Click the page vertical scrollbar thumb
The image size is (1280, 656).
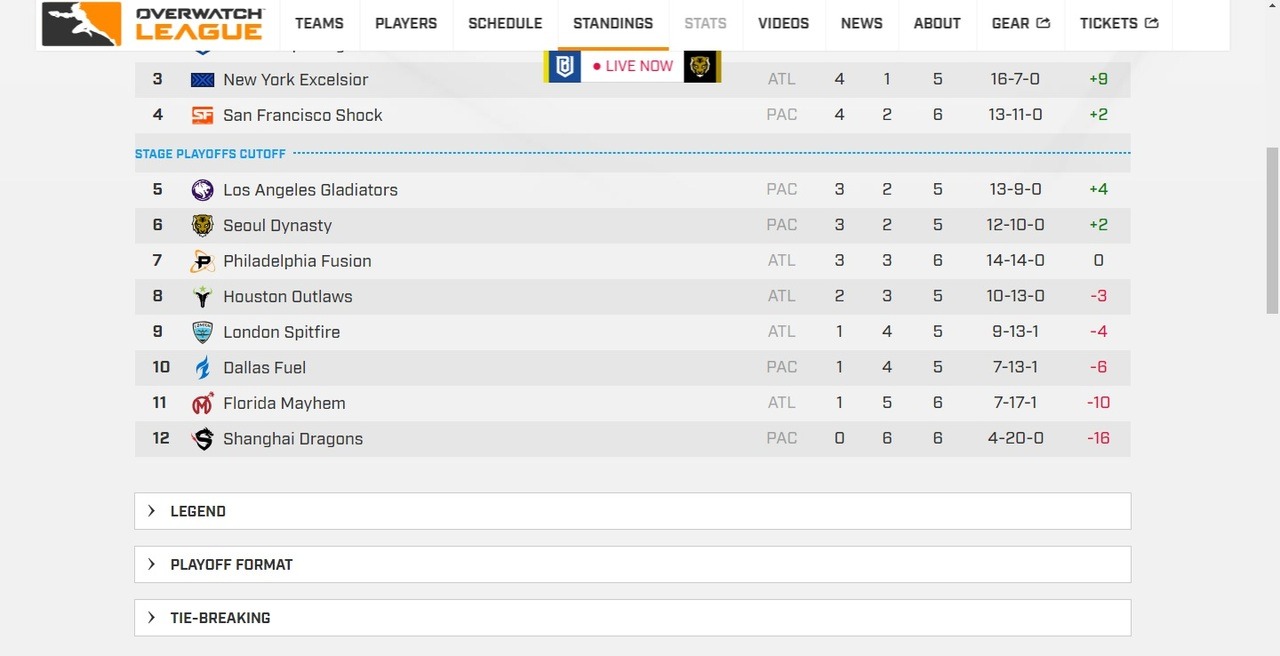pos(1272,230)
